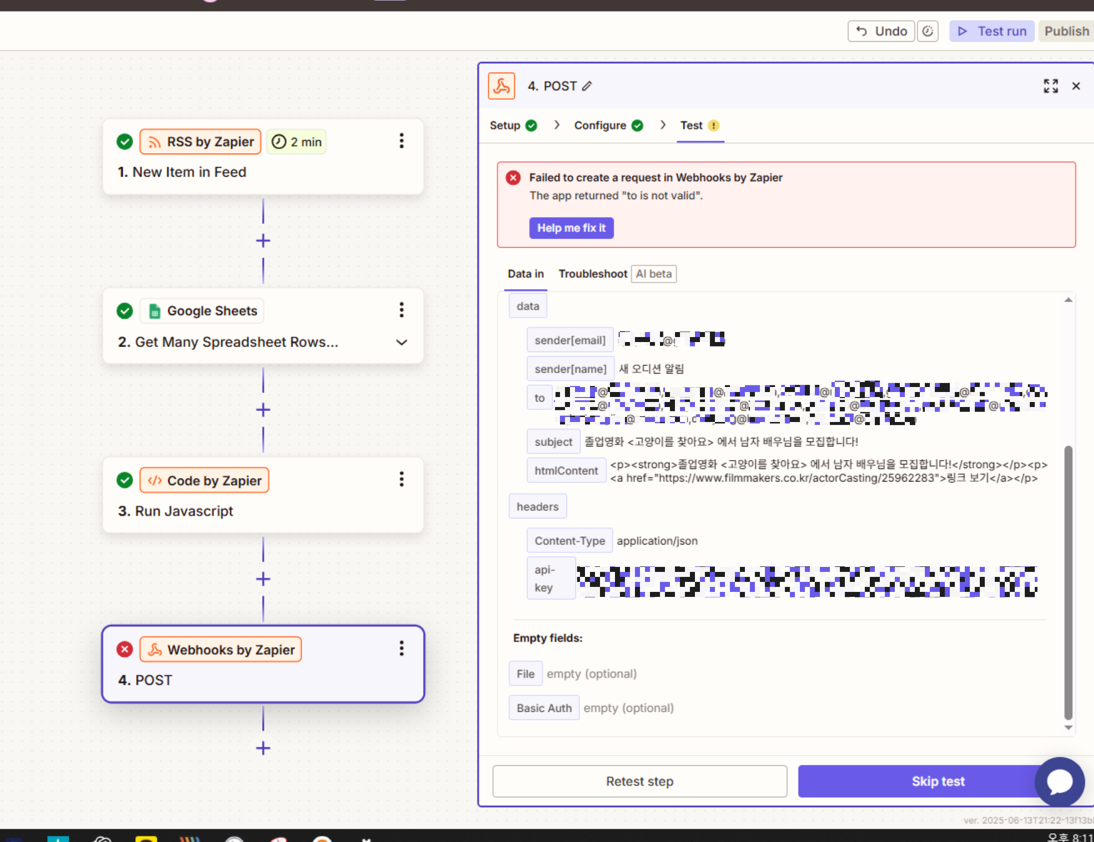Click the green check status on Code step
The height and width of the screenshot is (842, 1094).
[x=125, y=480]
